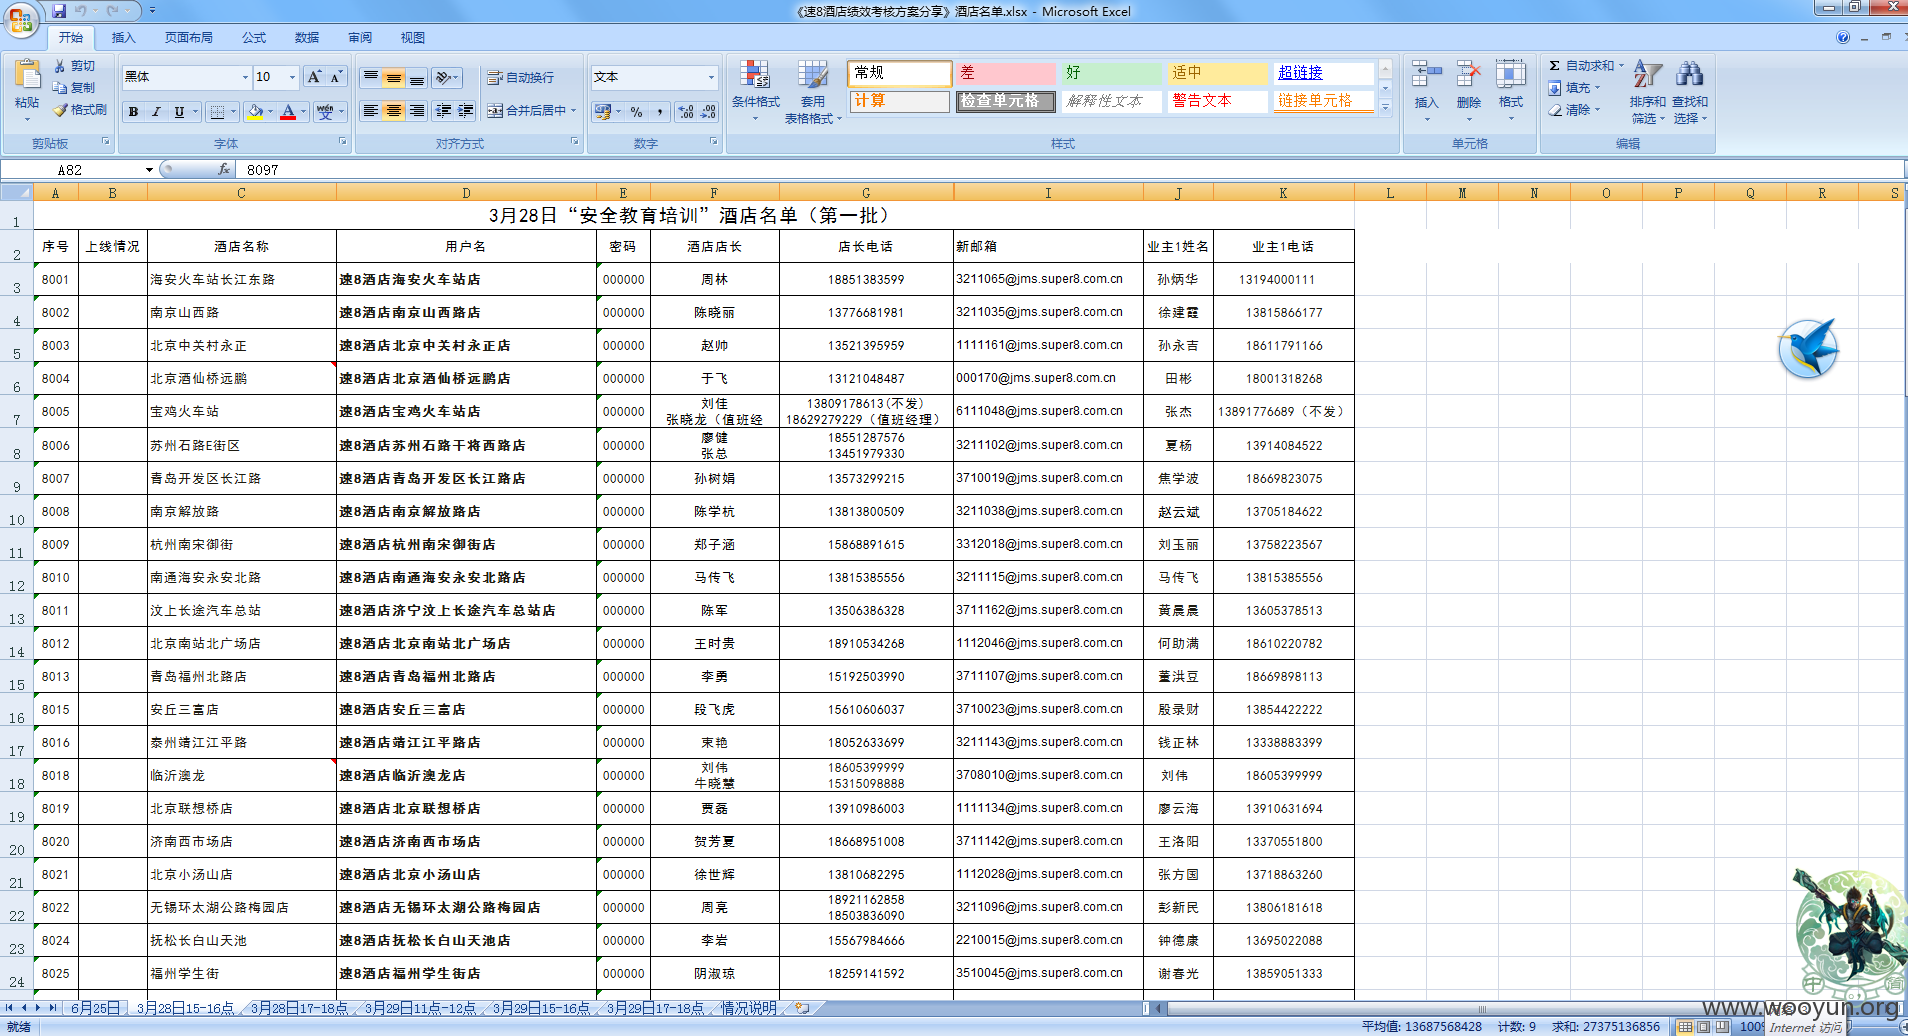This screenshot has width=1908, height=1036.
Task: Click the Increase Indent icon
Action: [466, 111]
